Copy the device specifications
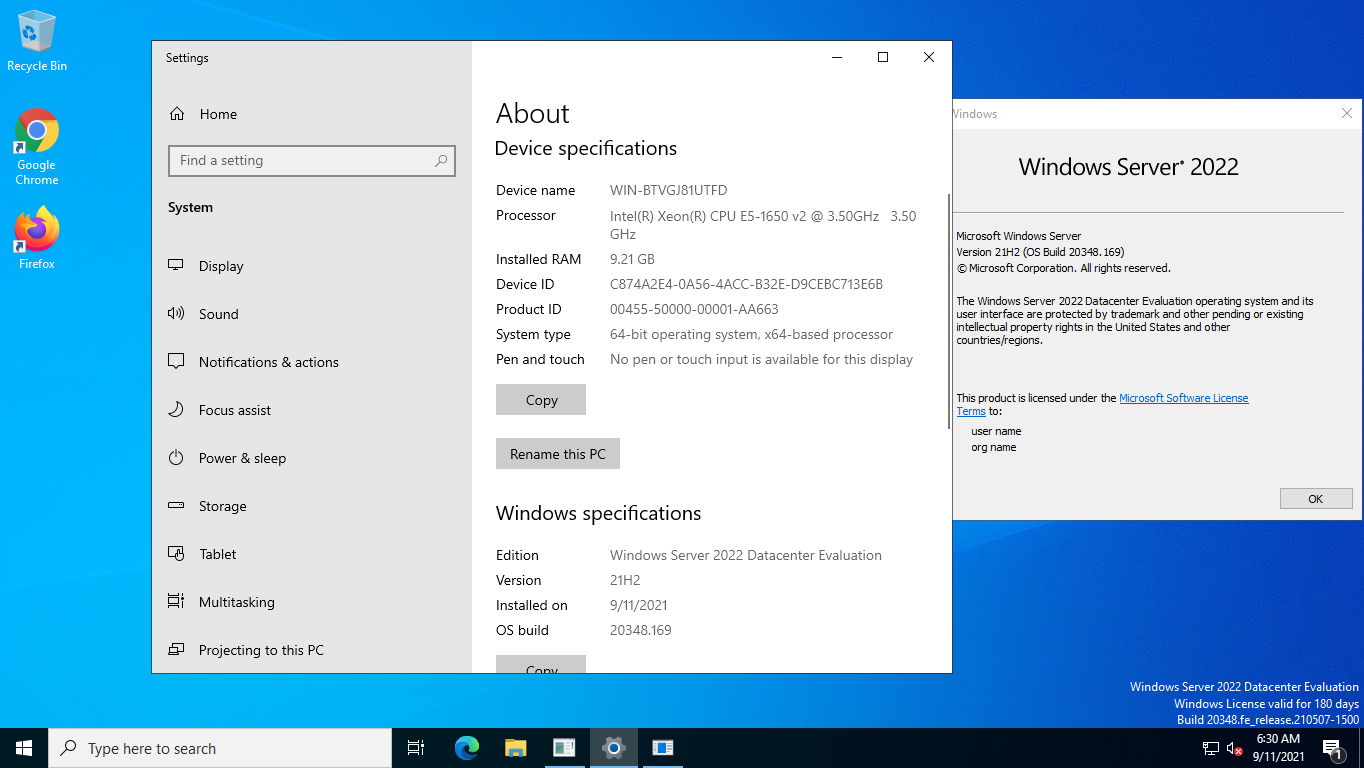The height and width of the screenshot is (768, 1364). tap(541, 400)
